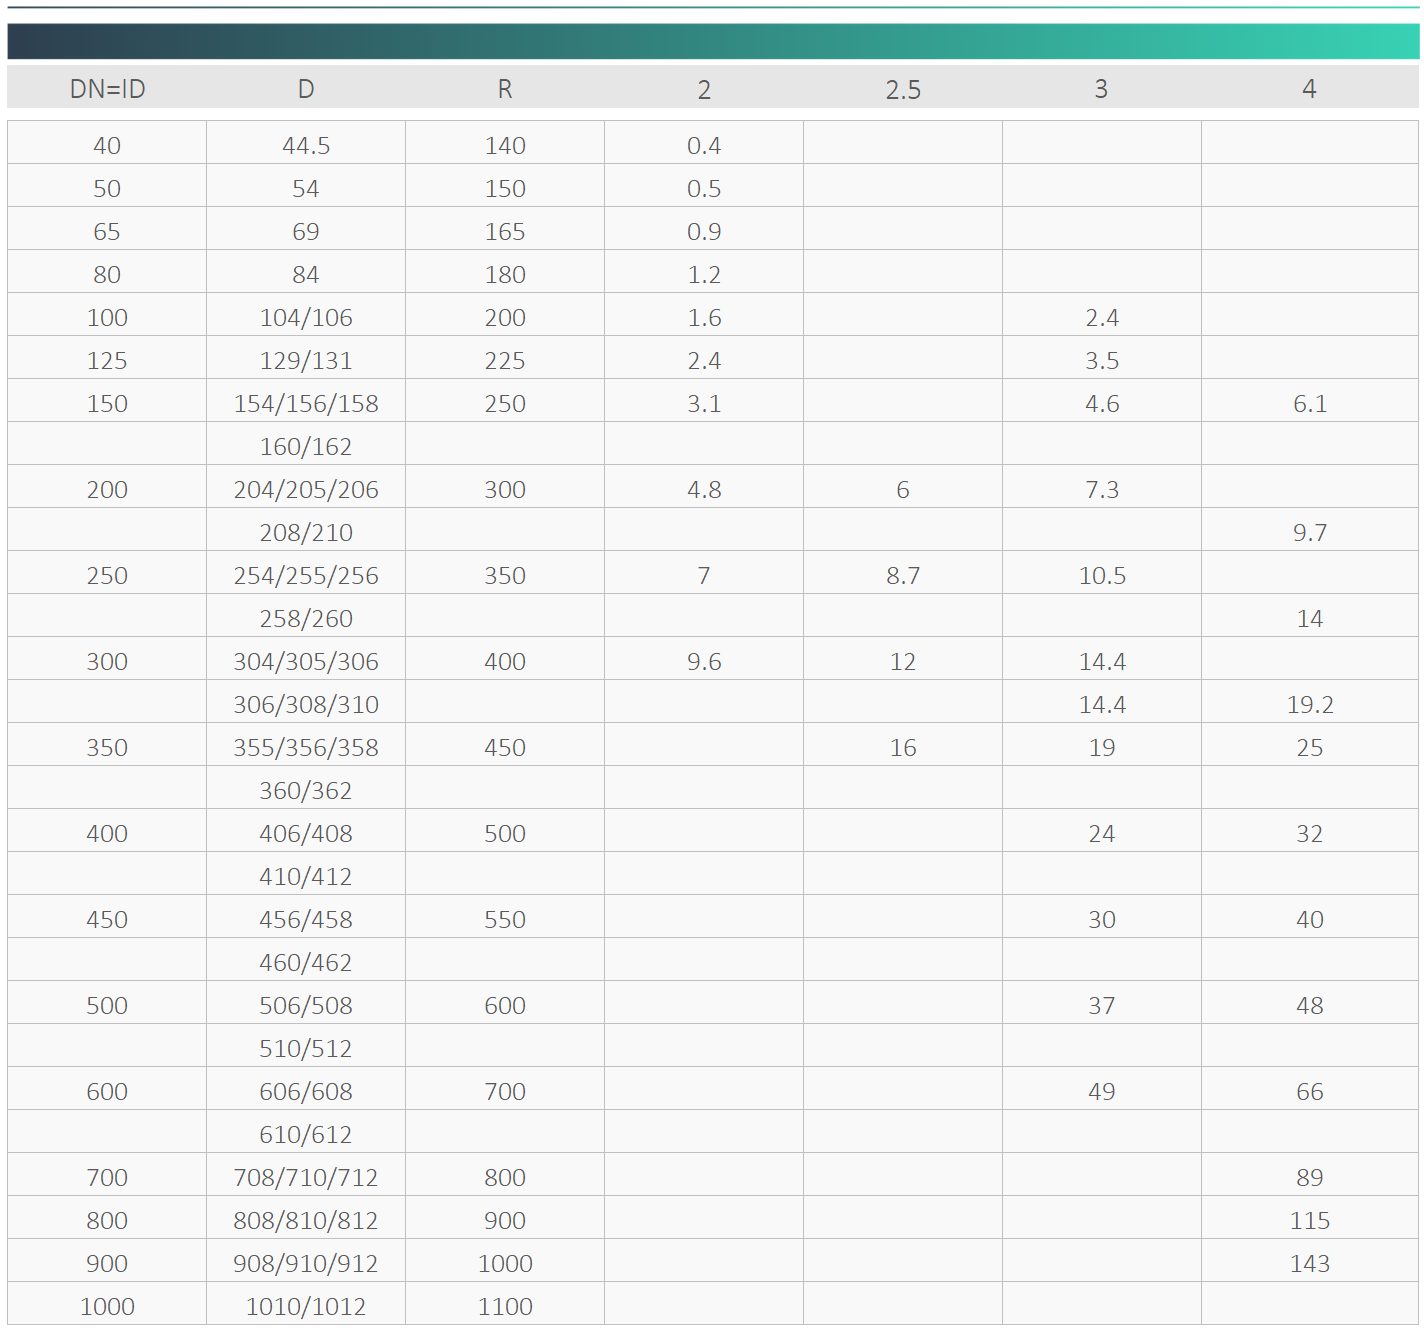This screenshot has width=1424, height=1335.
Task: Click the D value 129/131
Action: coord(306,361)
